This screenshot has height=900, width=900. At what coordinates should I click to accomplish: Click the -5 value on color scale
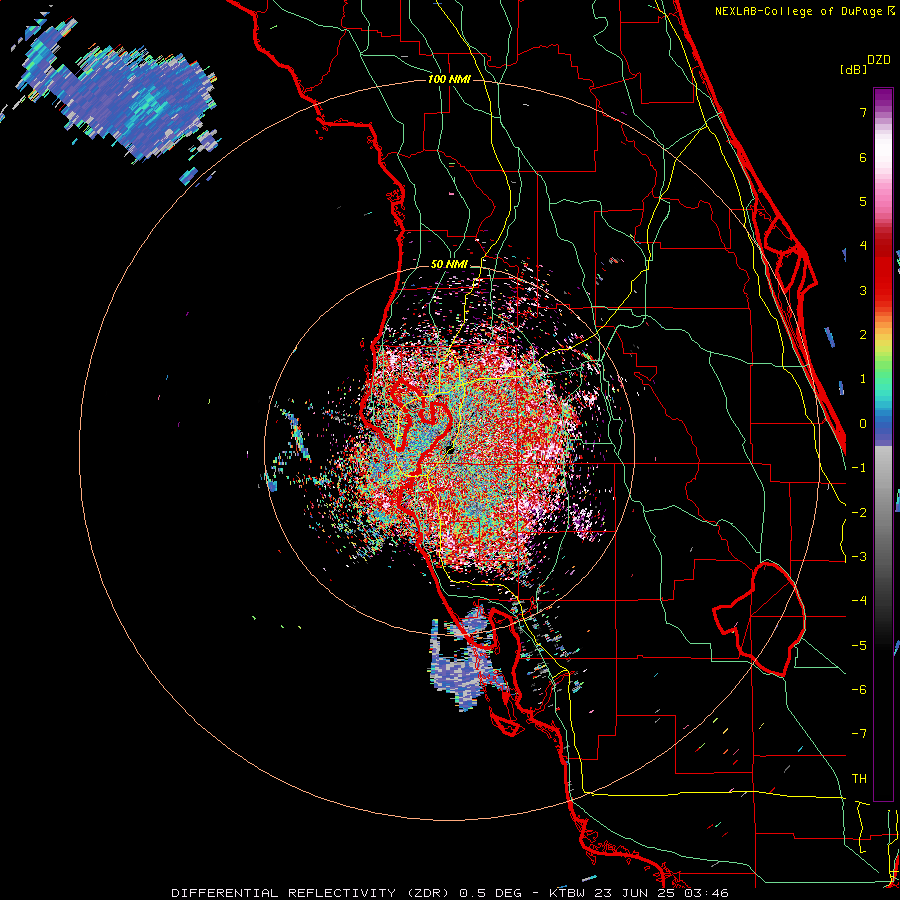[859, 645]
